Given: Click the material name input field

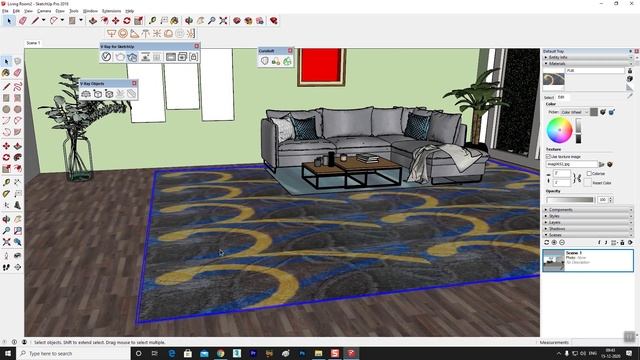Looking at the screenshot, I should click(595, 70).
